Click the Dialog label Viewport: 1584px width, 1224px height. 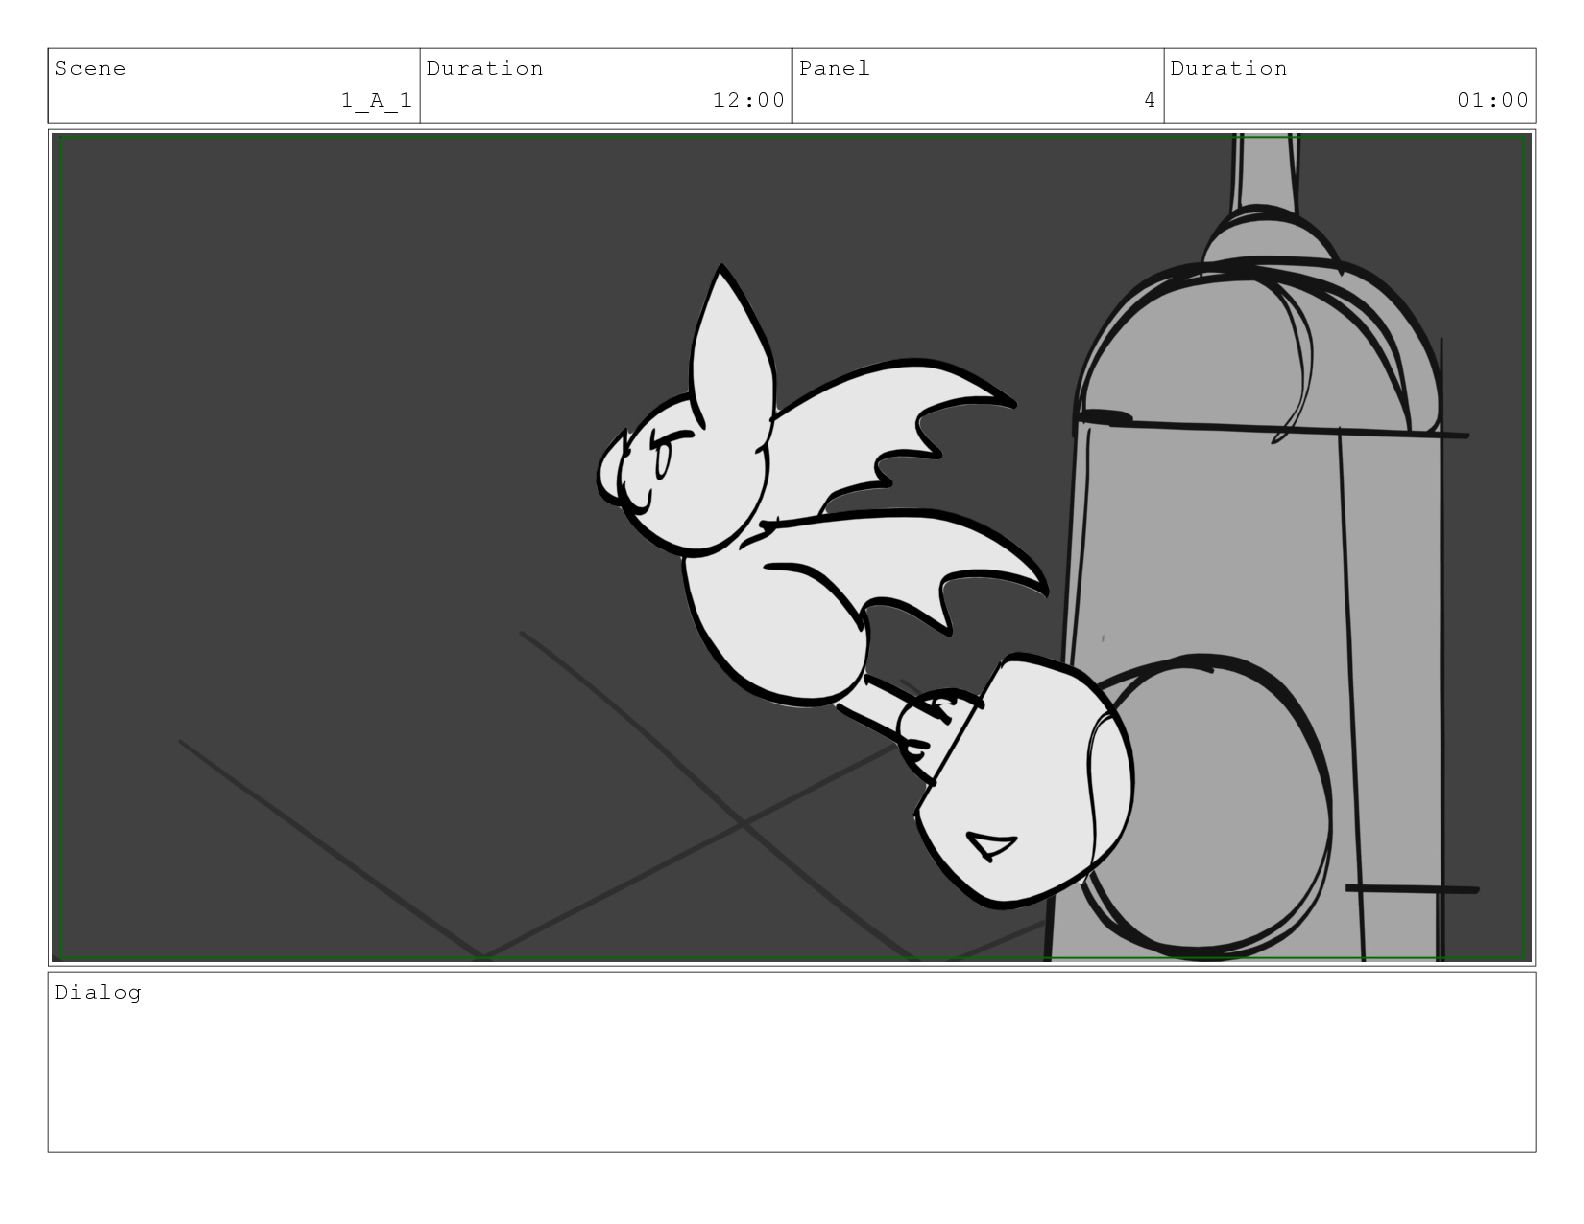pyautogui.click(x=98, y=993)
